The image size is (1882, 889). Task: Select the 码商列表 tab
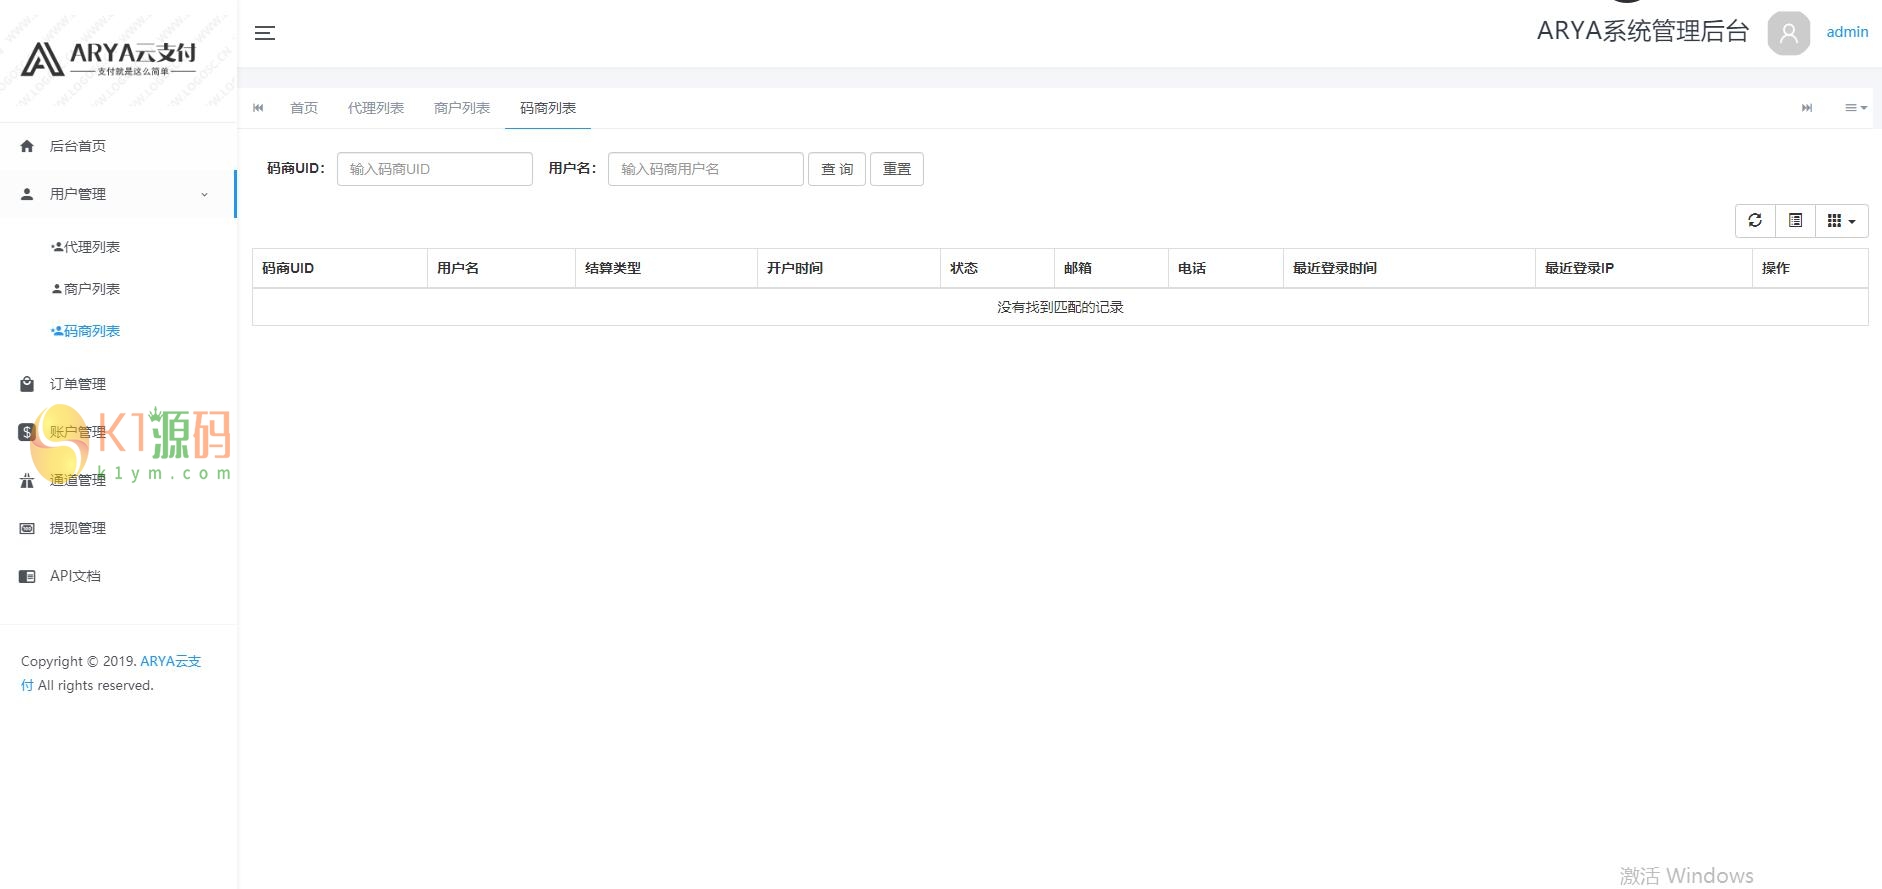(x=548, y=108)
